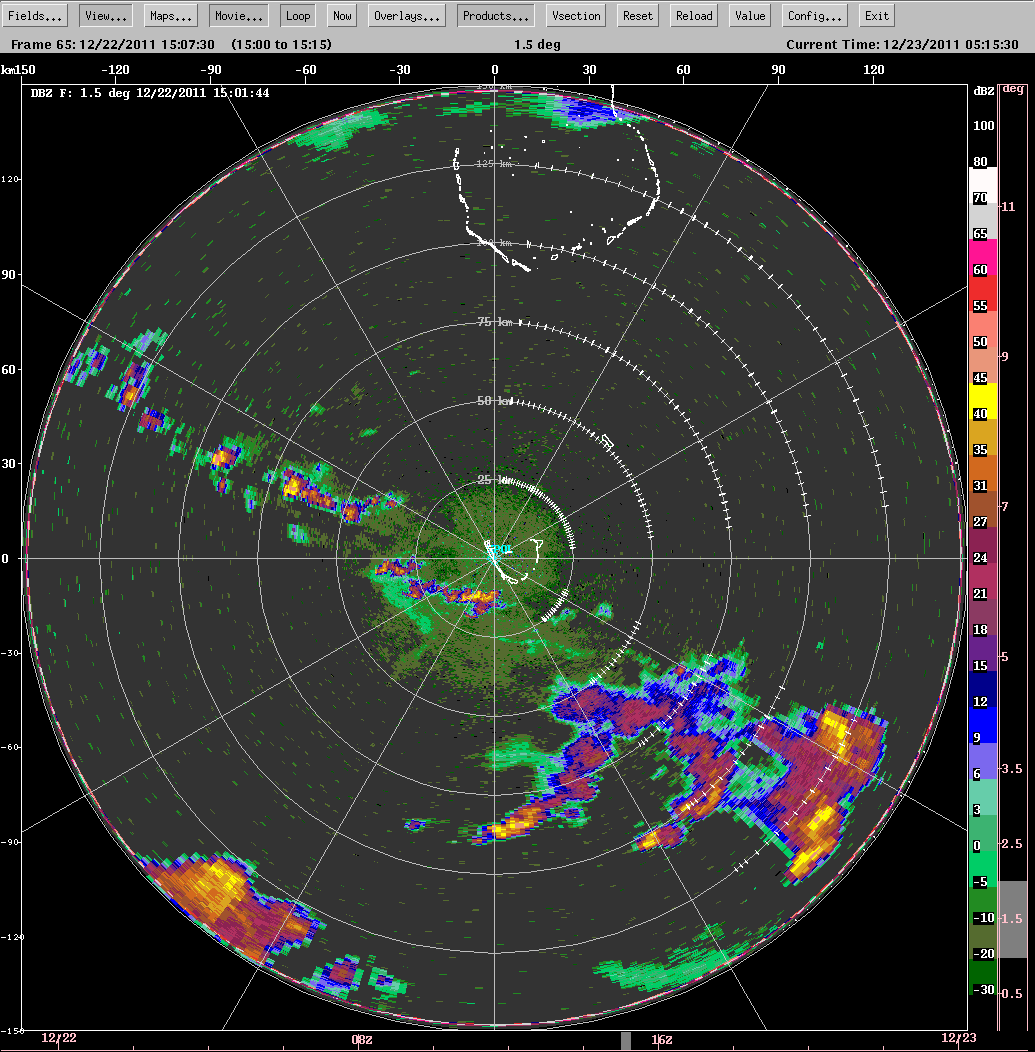1035x1052 pixels.
Task: Reload the radar data
Action: tap(694, 16)
